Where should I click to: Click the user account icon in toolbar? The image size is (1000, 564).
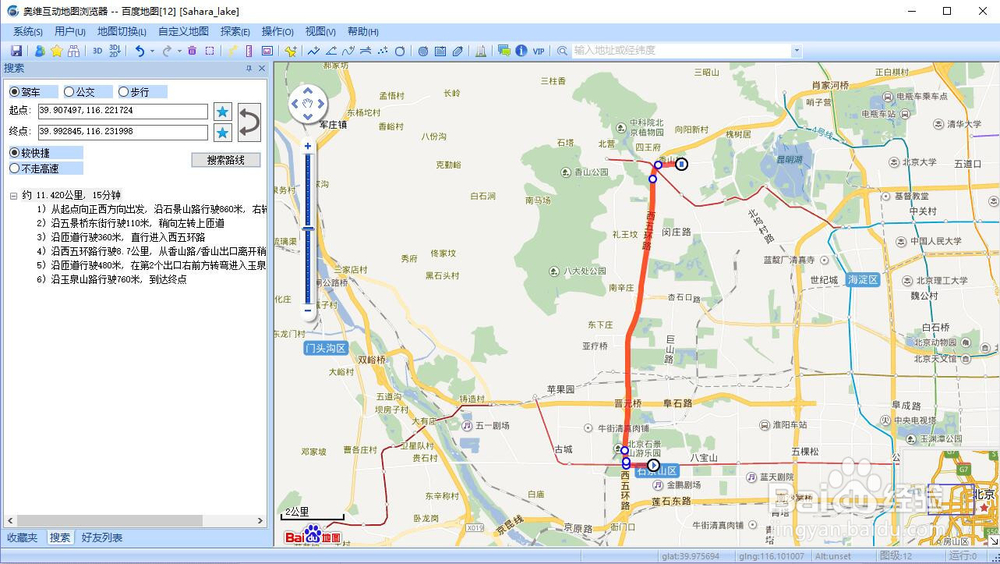click(40, 51)
